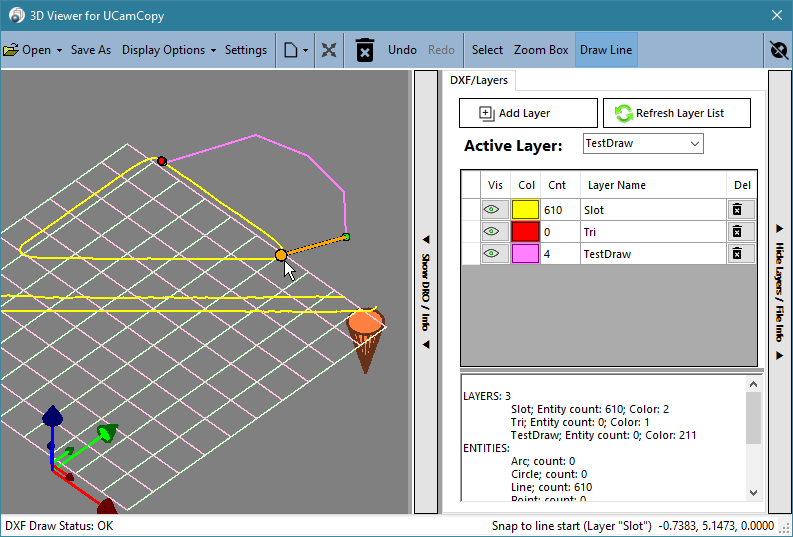Click the Refresh Layer List button
Screen dimensions: 793x537
677,113
